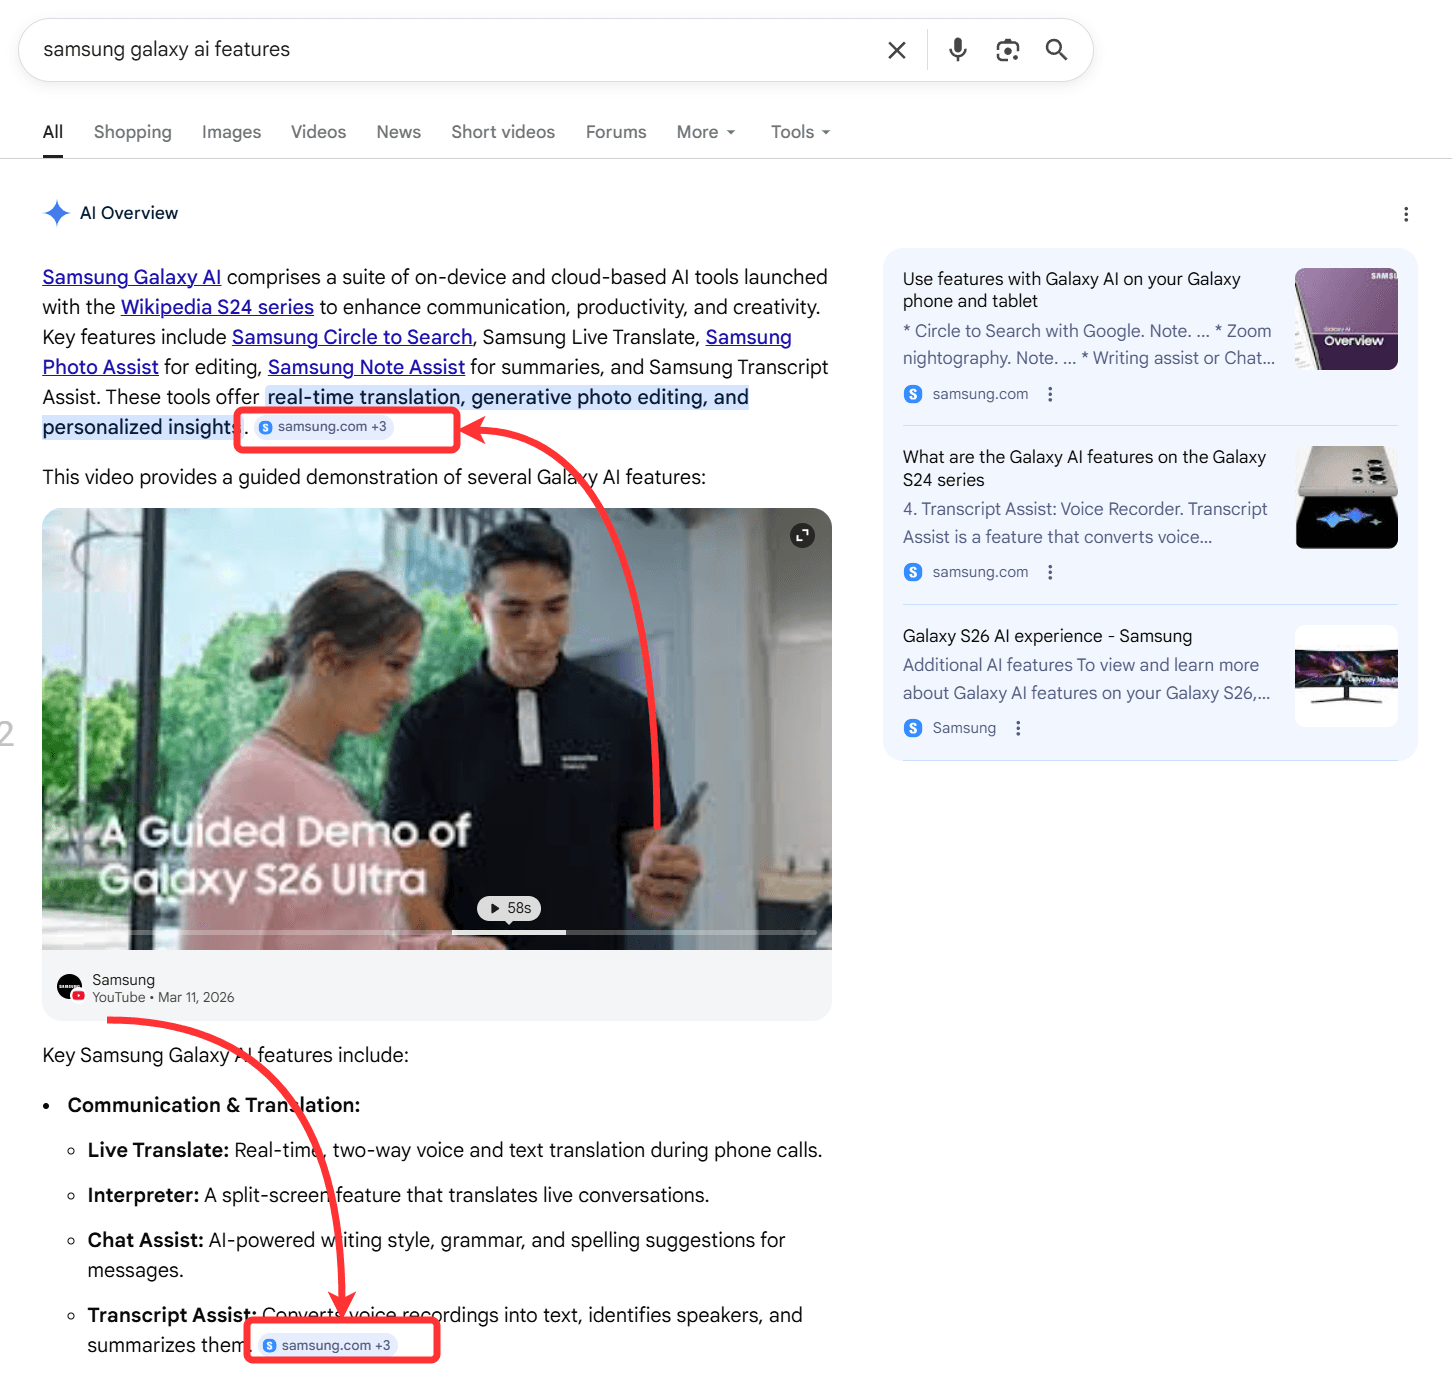Open the three-dot menu beside AI Overview
The height and width of the screenshot is (1373, 1453).
pos(1406,214)
